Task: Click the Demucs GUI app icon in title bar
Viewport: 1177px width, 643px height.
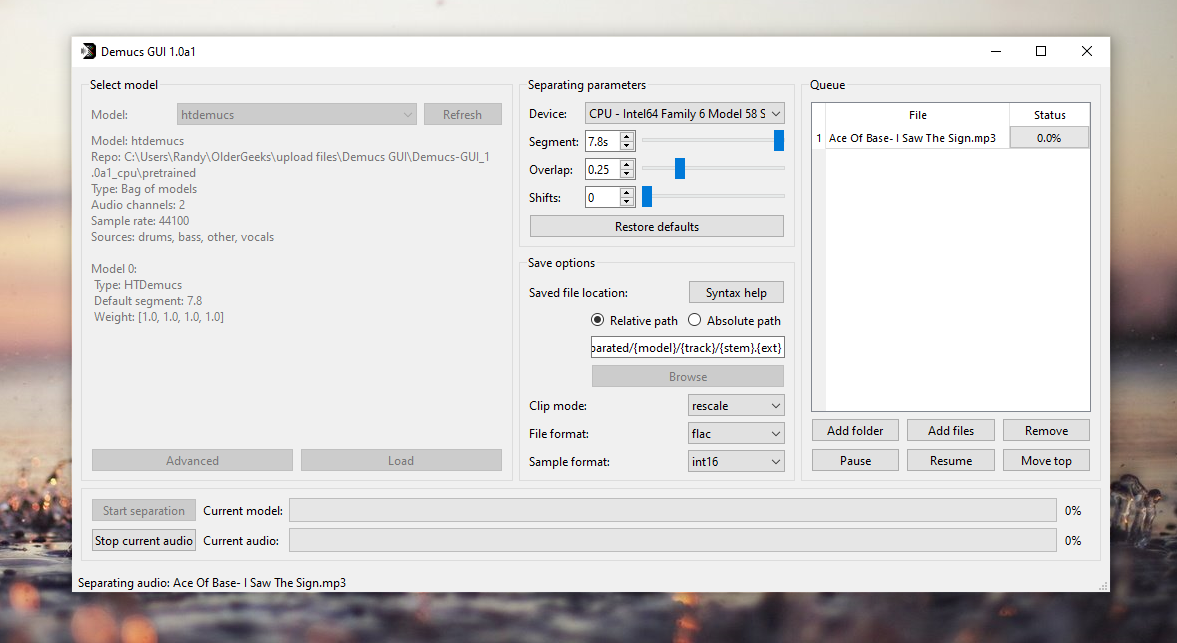Action: (x=89, y=51)
